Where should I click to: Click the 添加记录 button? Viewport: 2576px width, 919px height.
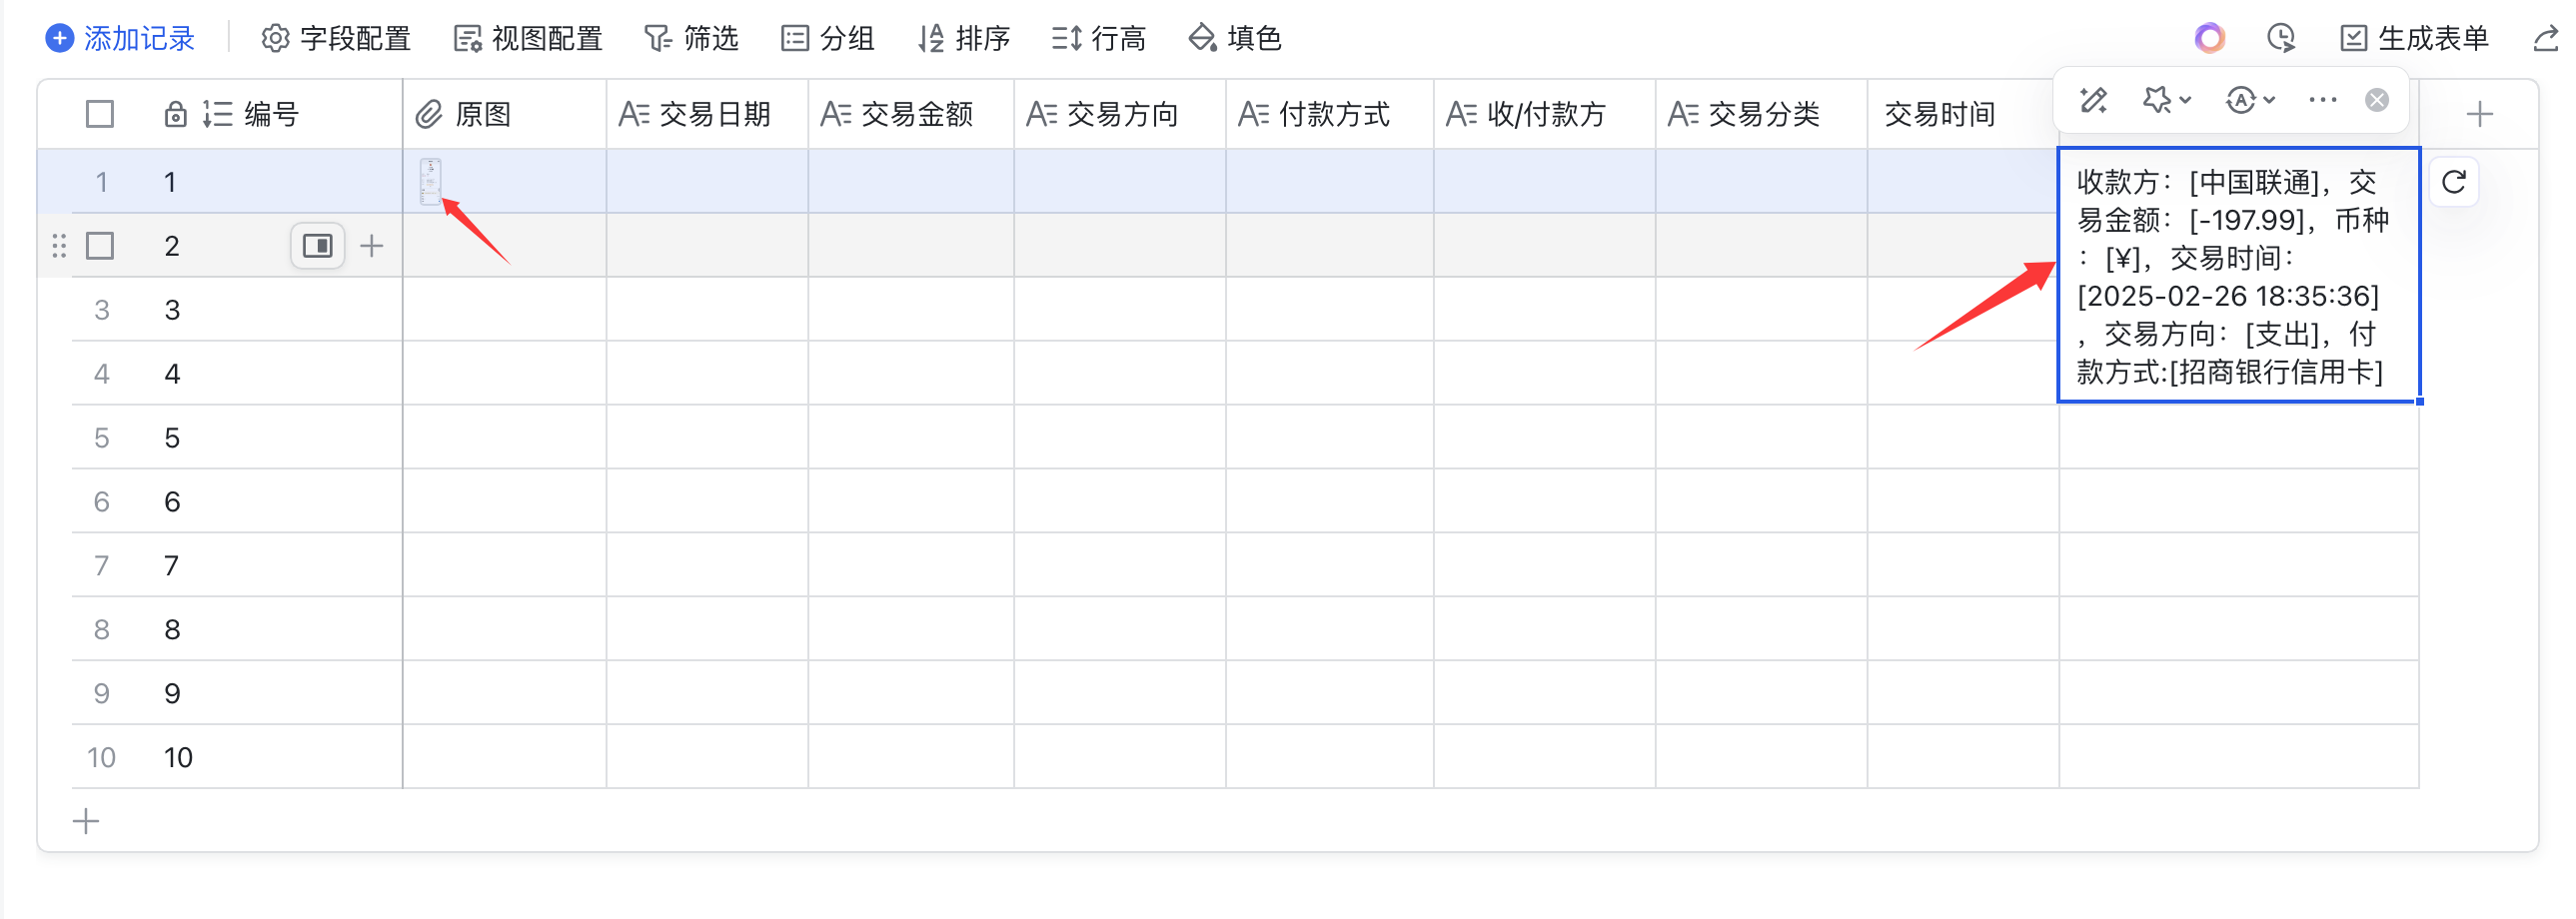(x=120, y=39)
